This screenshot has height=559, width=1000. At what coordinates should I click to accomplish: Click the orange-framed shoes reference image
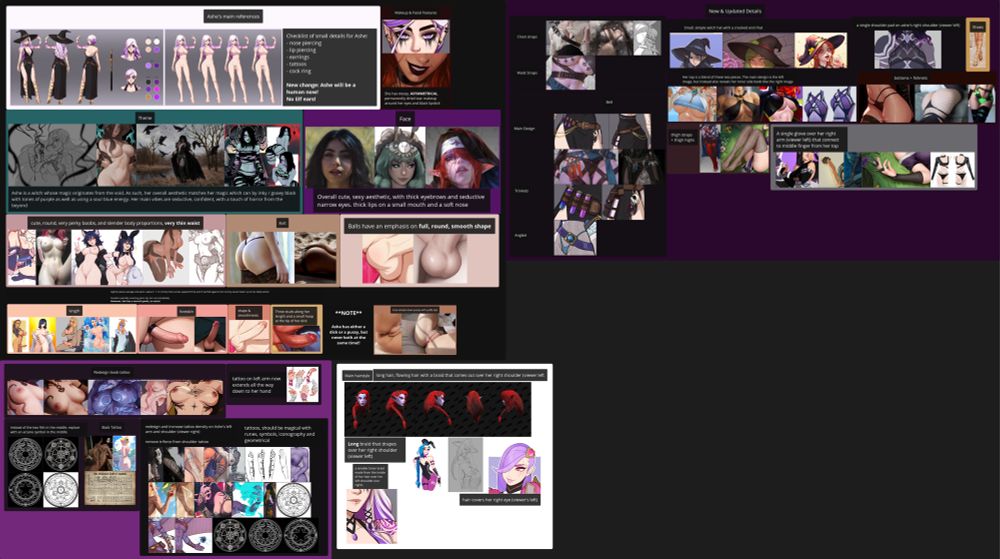[977, 50]
